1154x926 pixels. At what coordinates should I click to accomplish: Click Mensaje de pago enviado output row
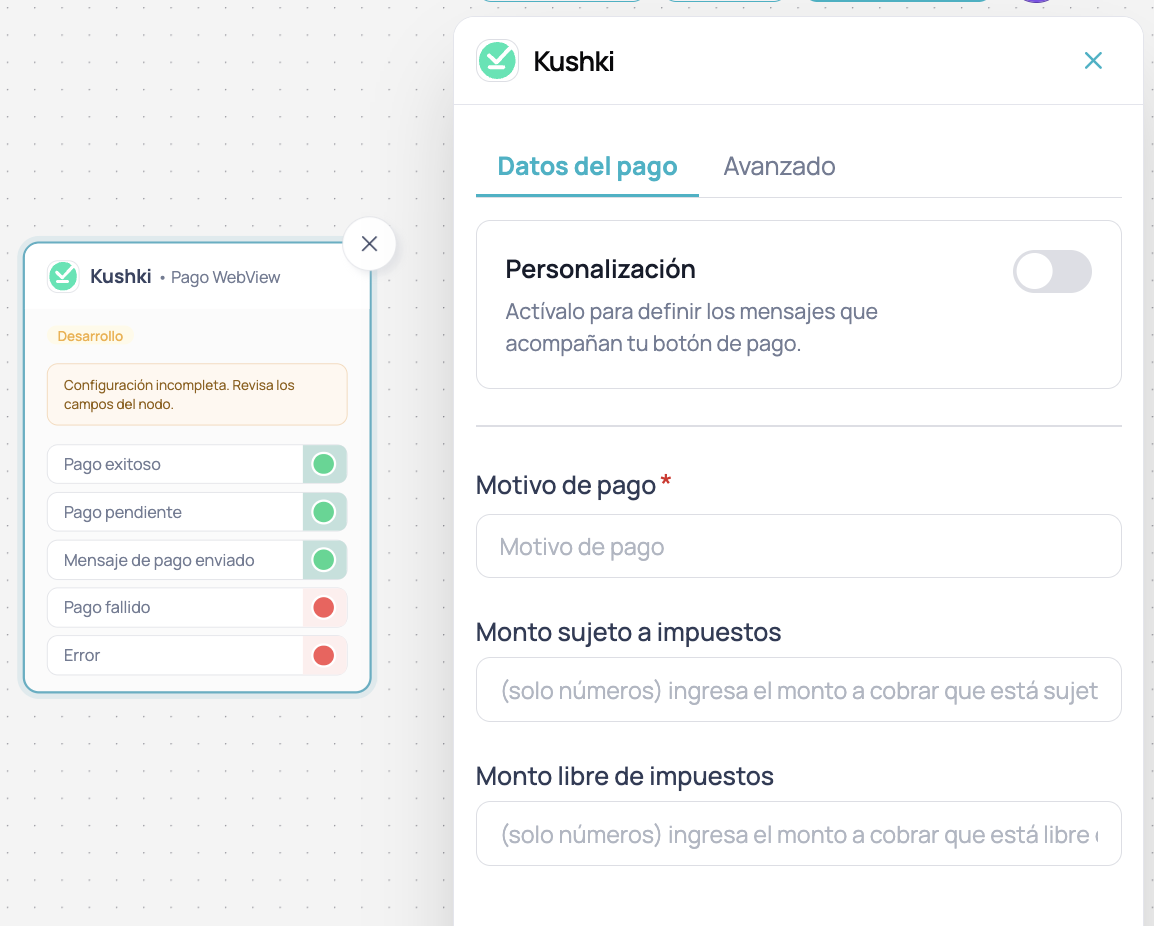tap(197, 559)
